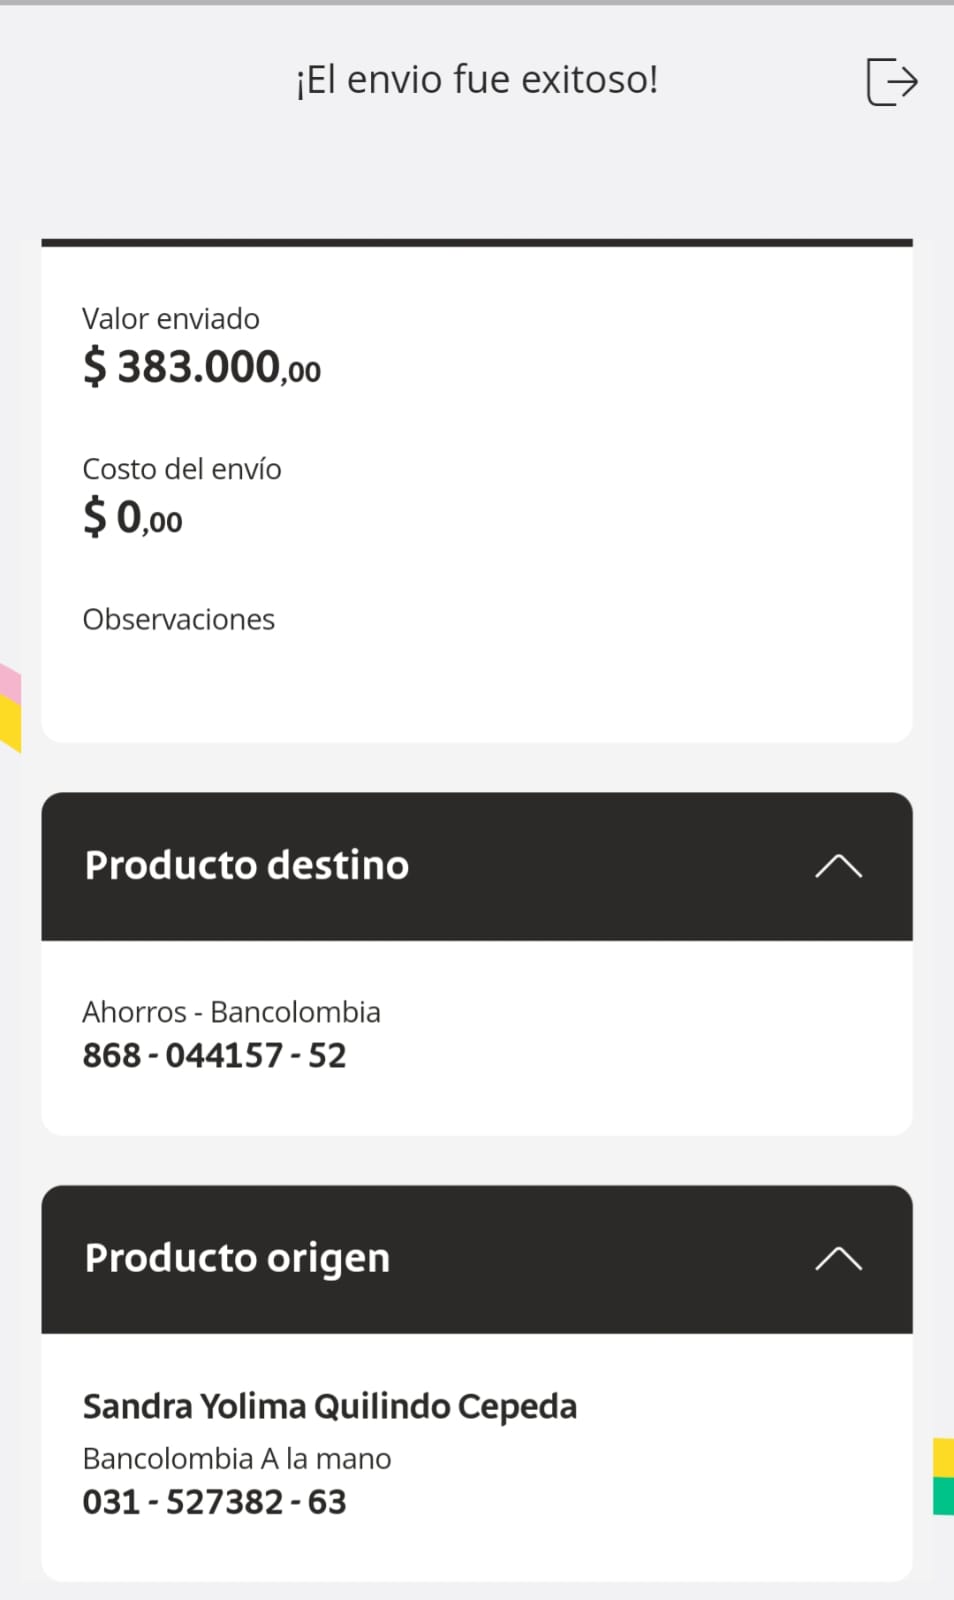This screenshot has width=954, height=1600.
Task: Click the green block on right edge
Action: 943,1496
